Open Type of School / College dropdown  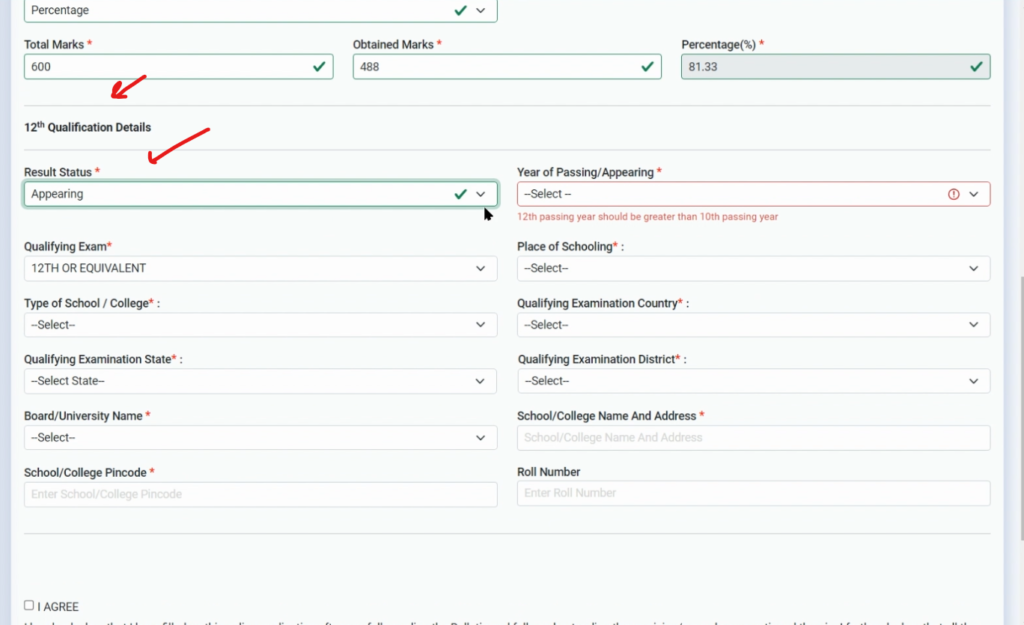[x=260, y=325]
